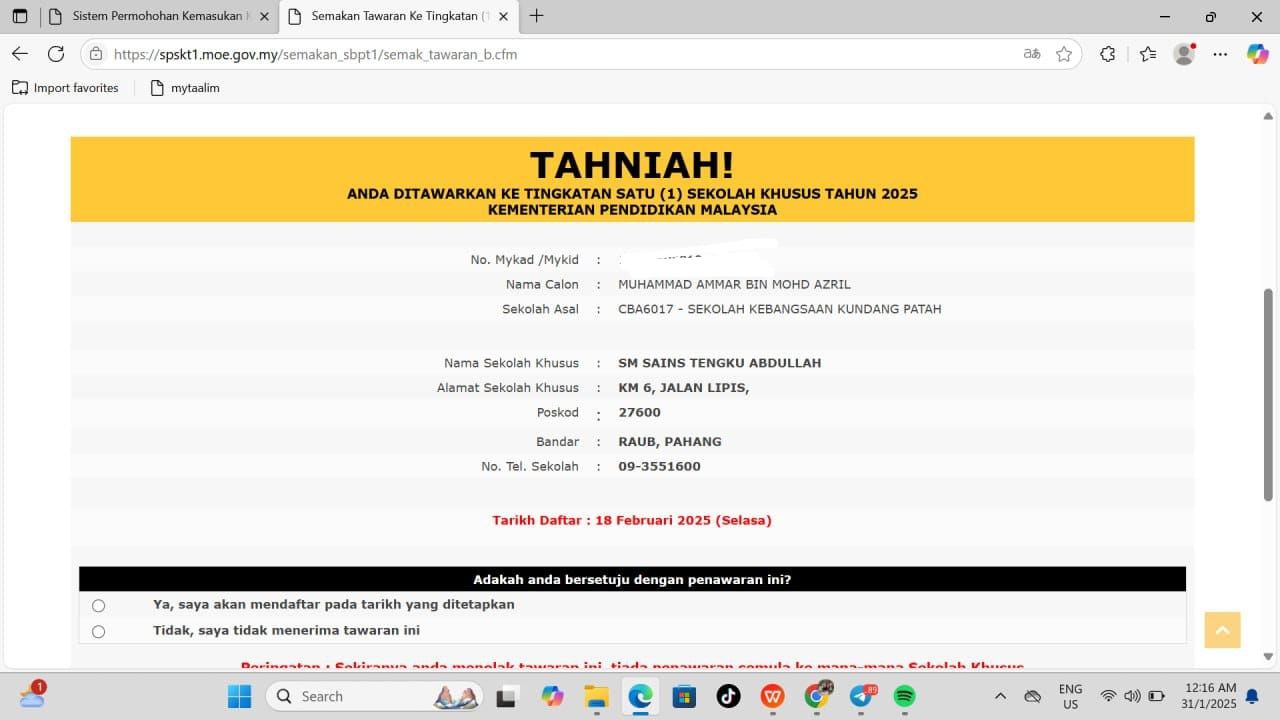
Task: Click the yellow scroll-to-top button
Action: [1222, 630]
